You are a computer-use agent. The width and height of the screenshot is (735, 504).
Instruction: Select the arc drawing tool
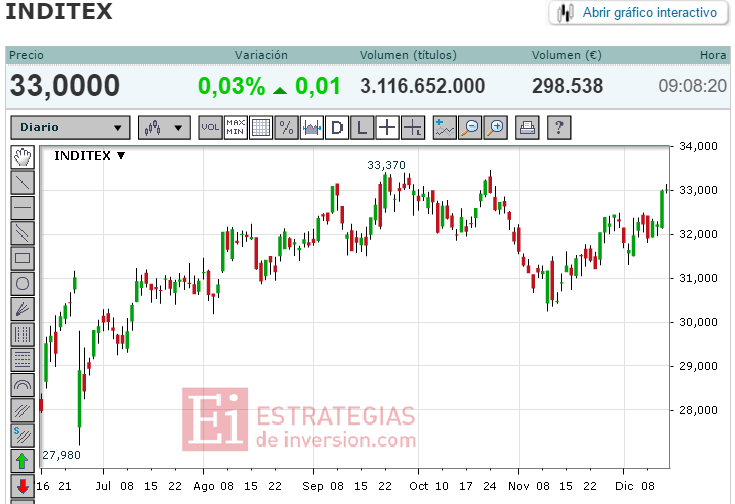22,385
